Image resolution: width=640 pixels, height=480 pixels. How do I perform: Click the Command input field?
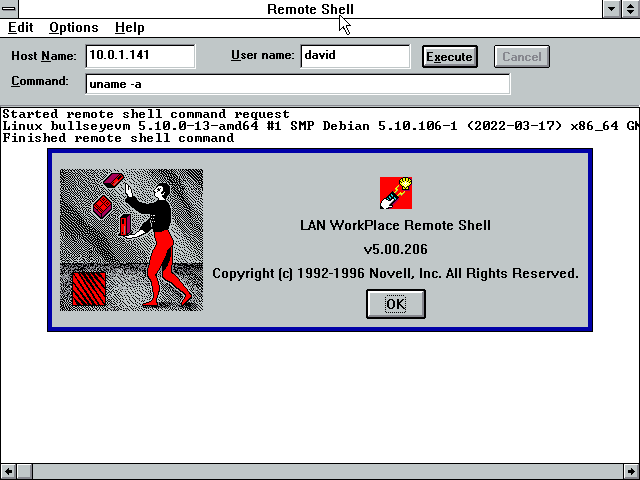coord(298,84)
